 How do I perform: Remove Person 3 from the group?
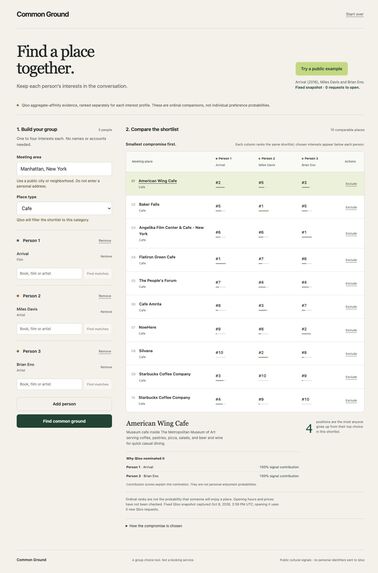click(105, 352)
